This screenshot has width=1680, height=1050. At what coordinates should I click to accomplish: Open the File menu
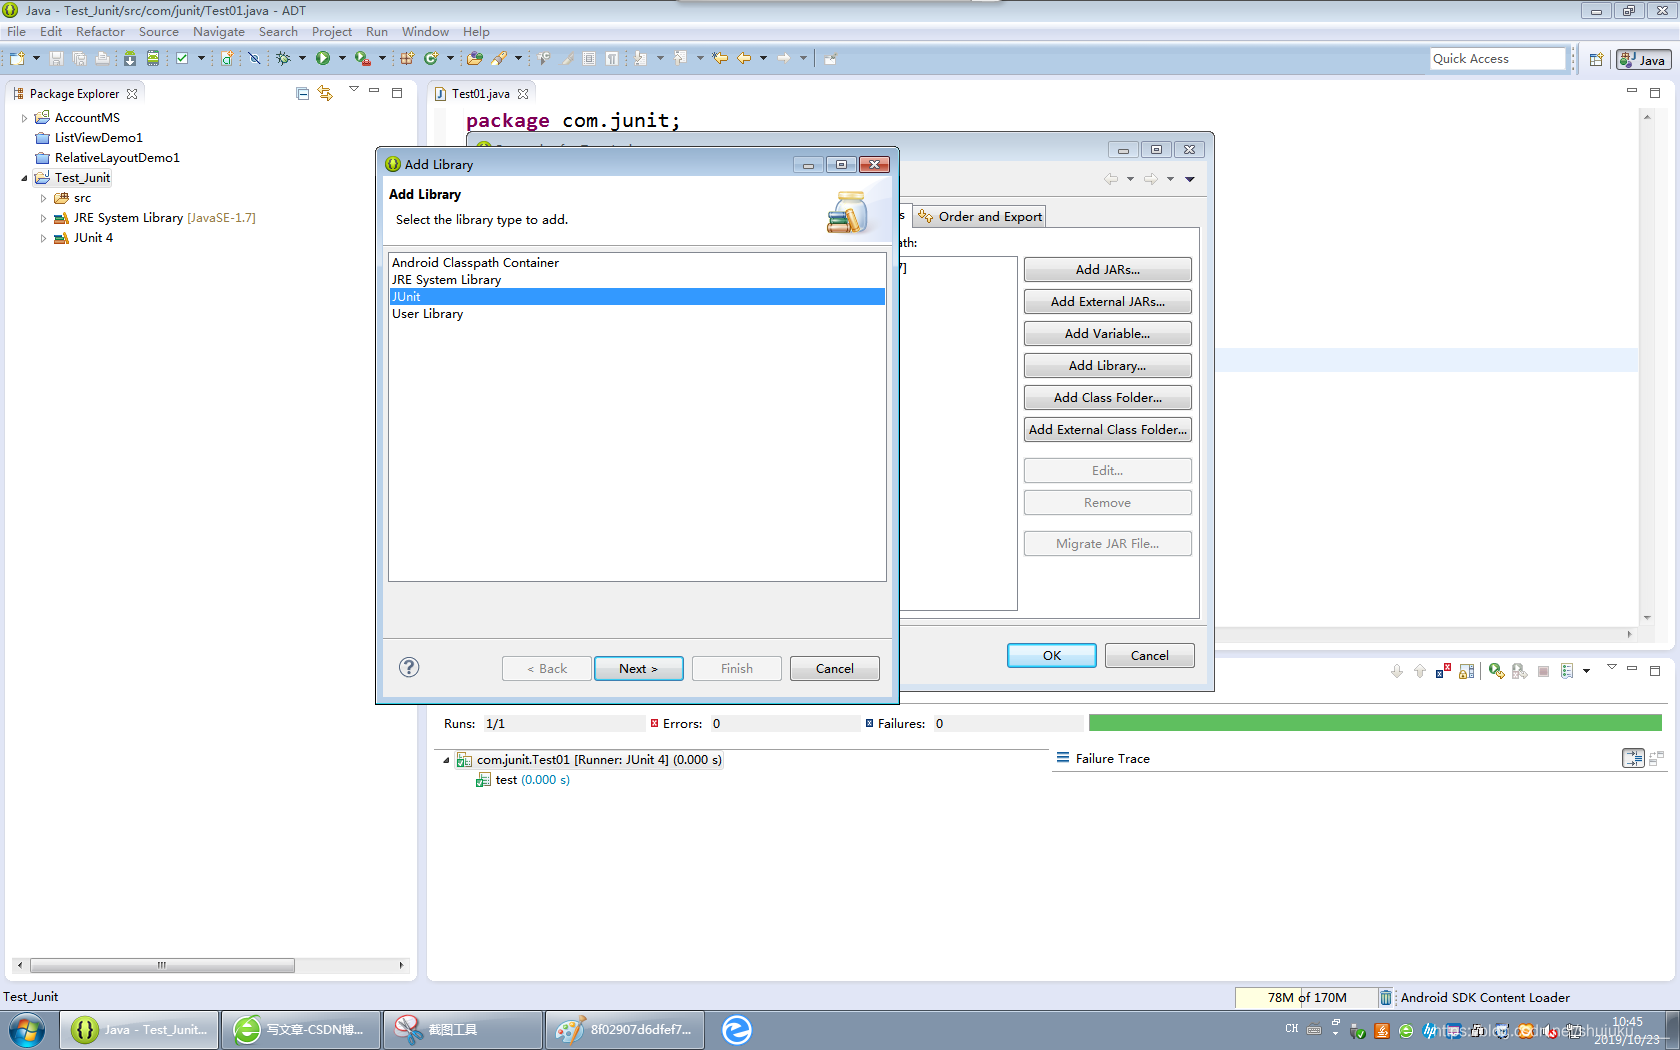pyautogui.click(x=16, y=32)
